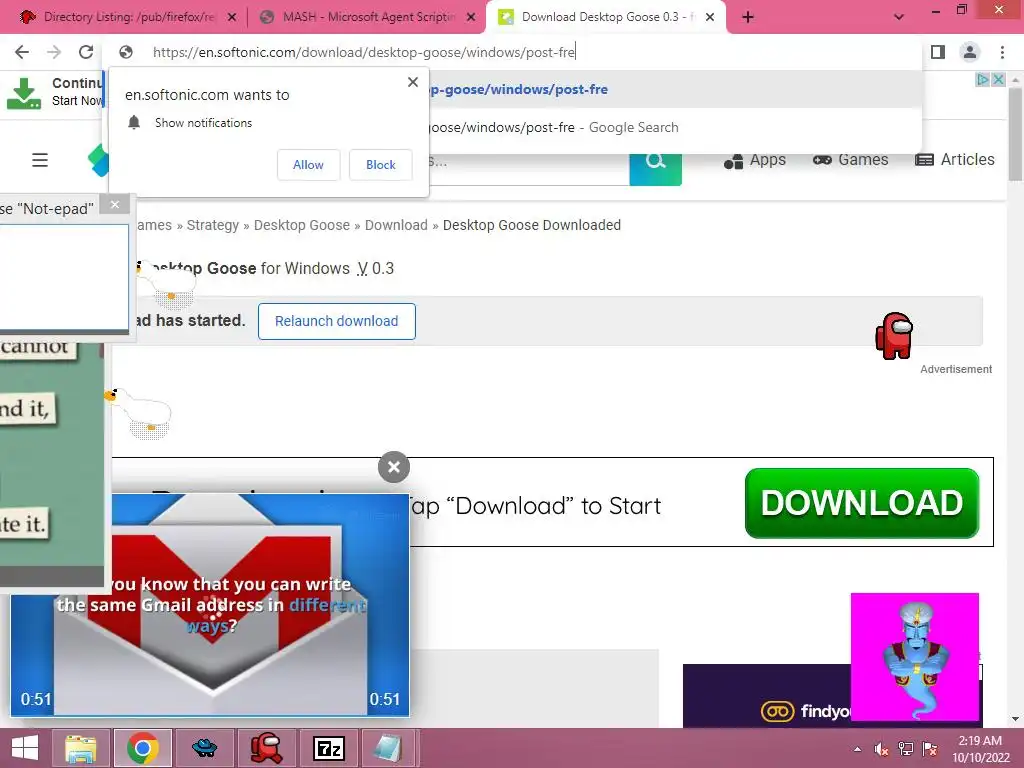Click the page vertical scrollbar thumb
This screenshot has height=768, width=1024.
pyautogui.click(x=1015, y=134)
